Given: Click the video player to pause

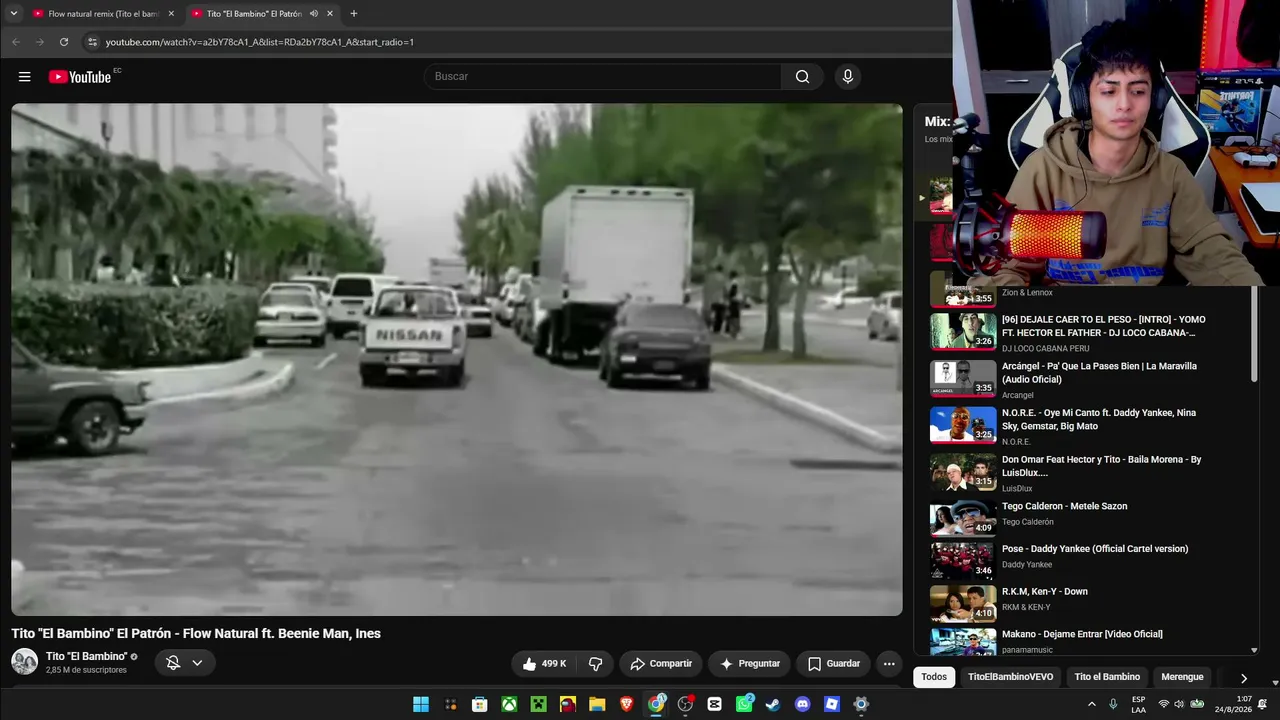Looking at the screenshot, I should pyautogui.click(x=457, y=360).
